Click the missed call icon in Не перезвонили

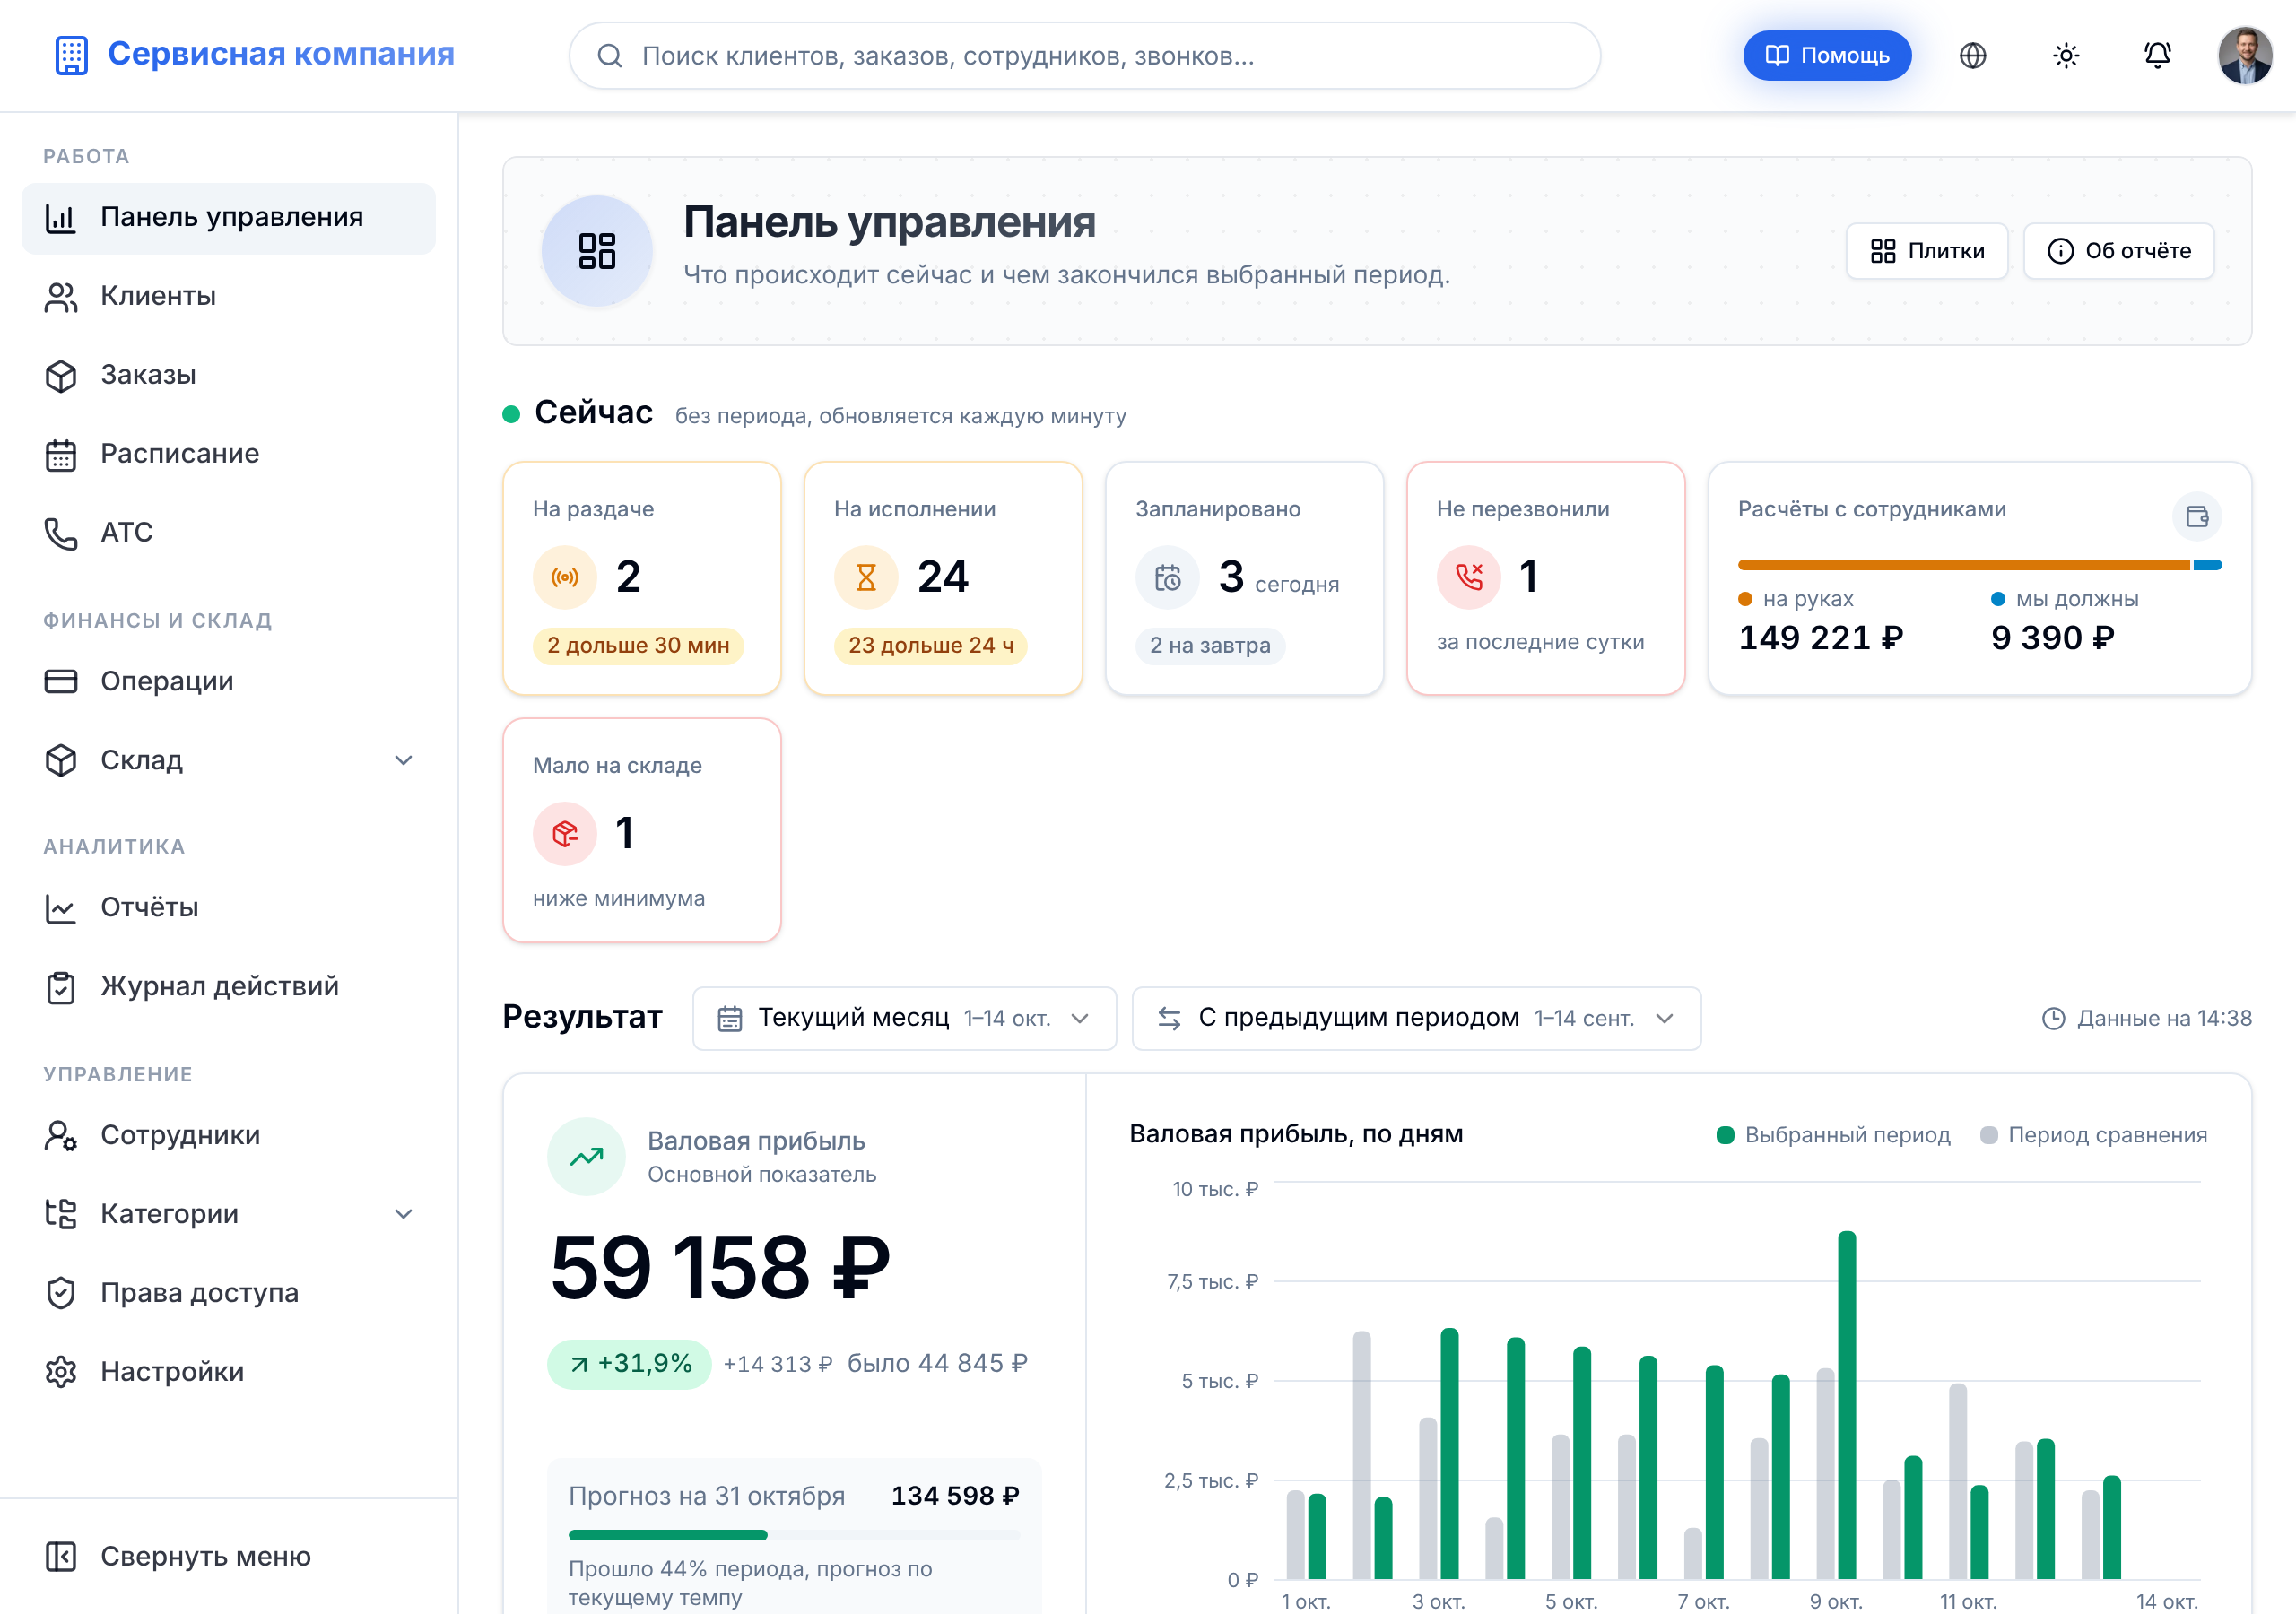click(1469, 577)
